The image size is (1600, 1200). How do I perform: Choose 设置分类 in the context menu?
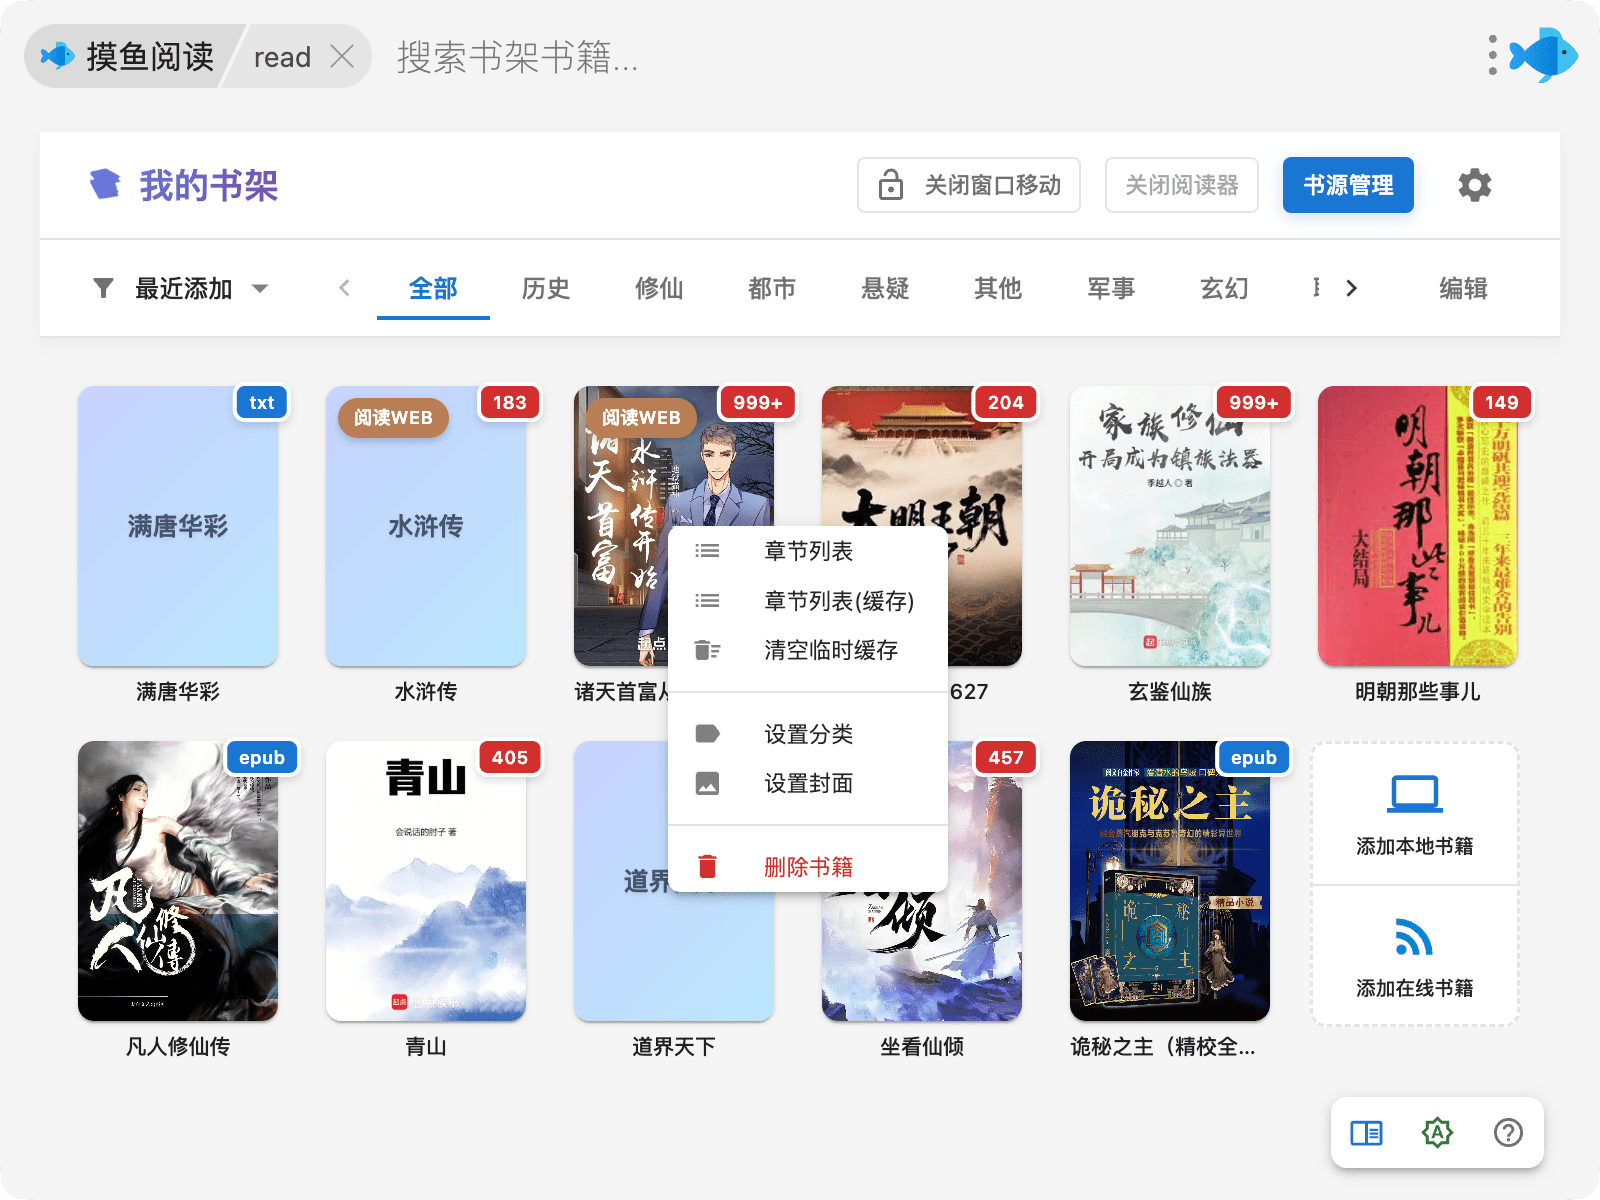808,734
